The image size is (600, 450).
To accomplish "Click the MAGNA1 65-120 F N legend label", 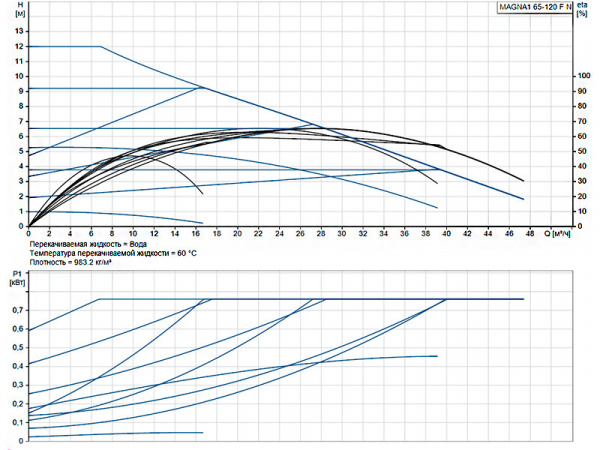I will coord(535,7).
